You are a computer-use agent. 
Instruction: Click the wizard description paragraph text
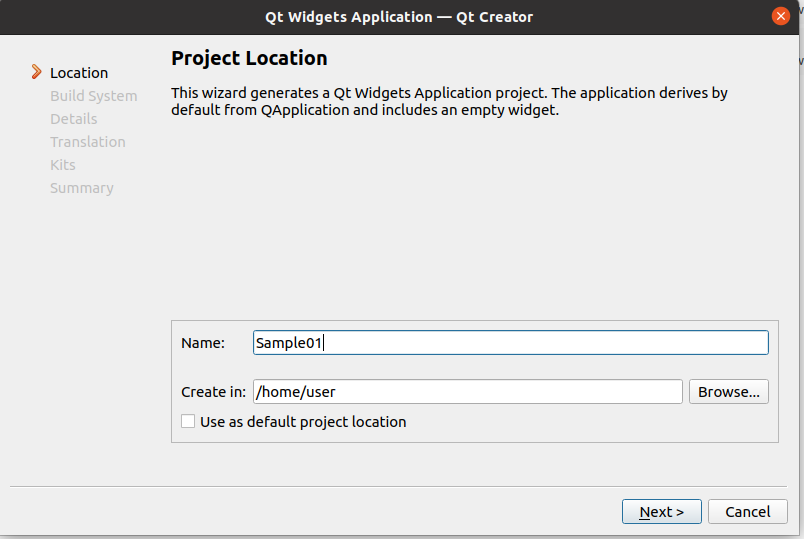(x=449, y=101)
